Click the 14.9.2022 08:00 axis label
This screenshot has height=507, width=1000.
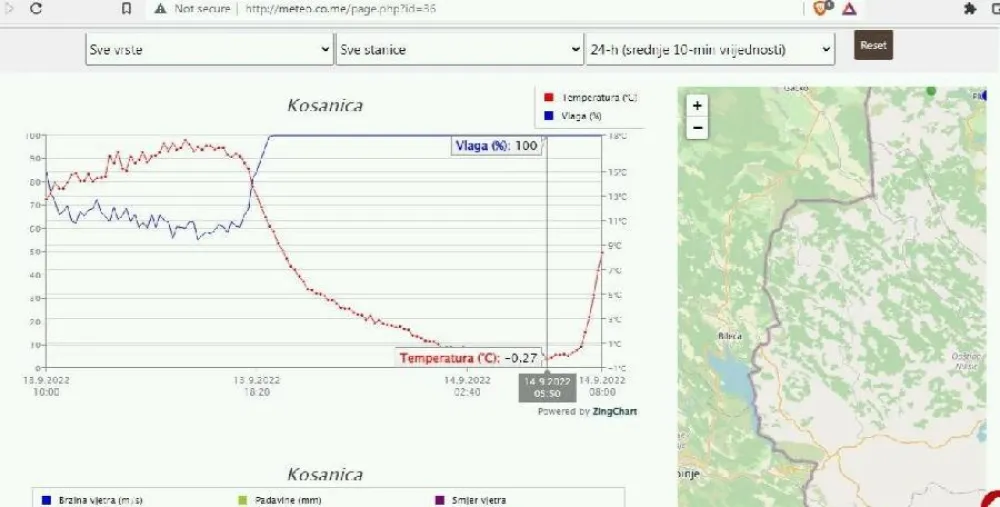(x=602, y=386)
